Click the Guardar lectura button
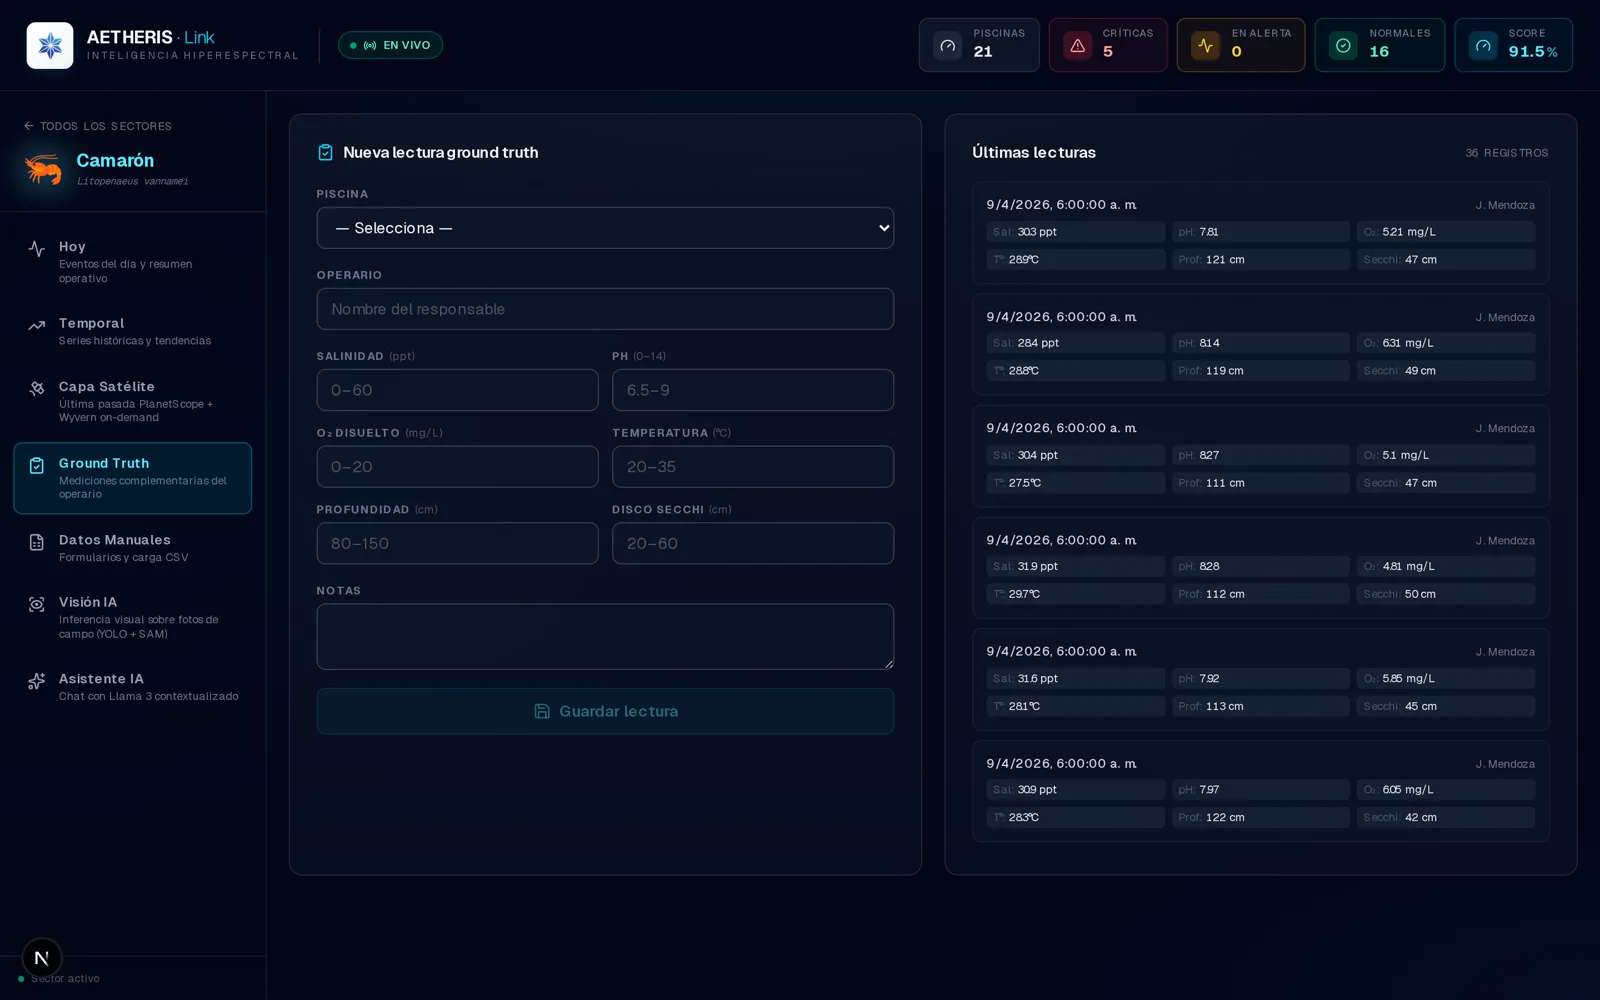The image size is (1600, 1000). click(605, 711)
